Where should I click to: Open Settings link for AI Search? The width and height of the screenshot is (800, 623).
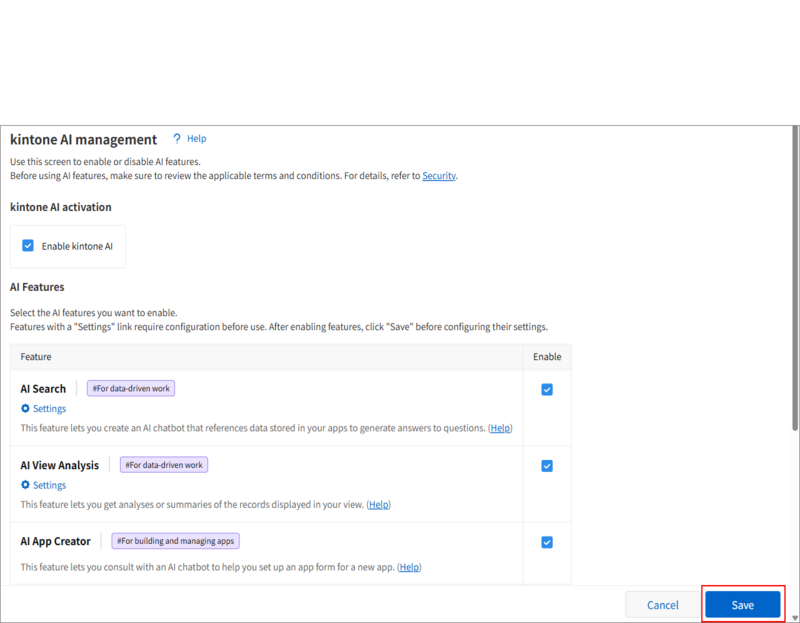click(x=49, y=409)
